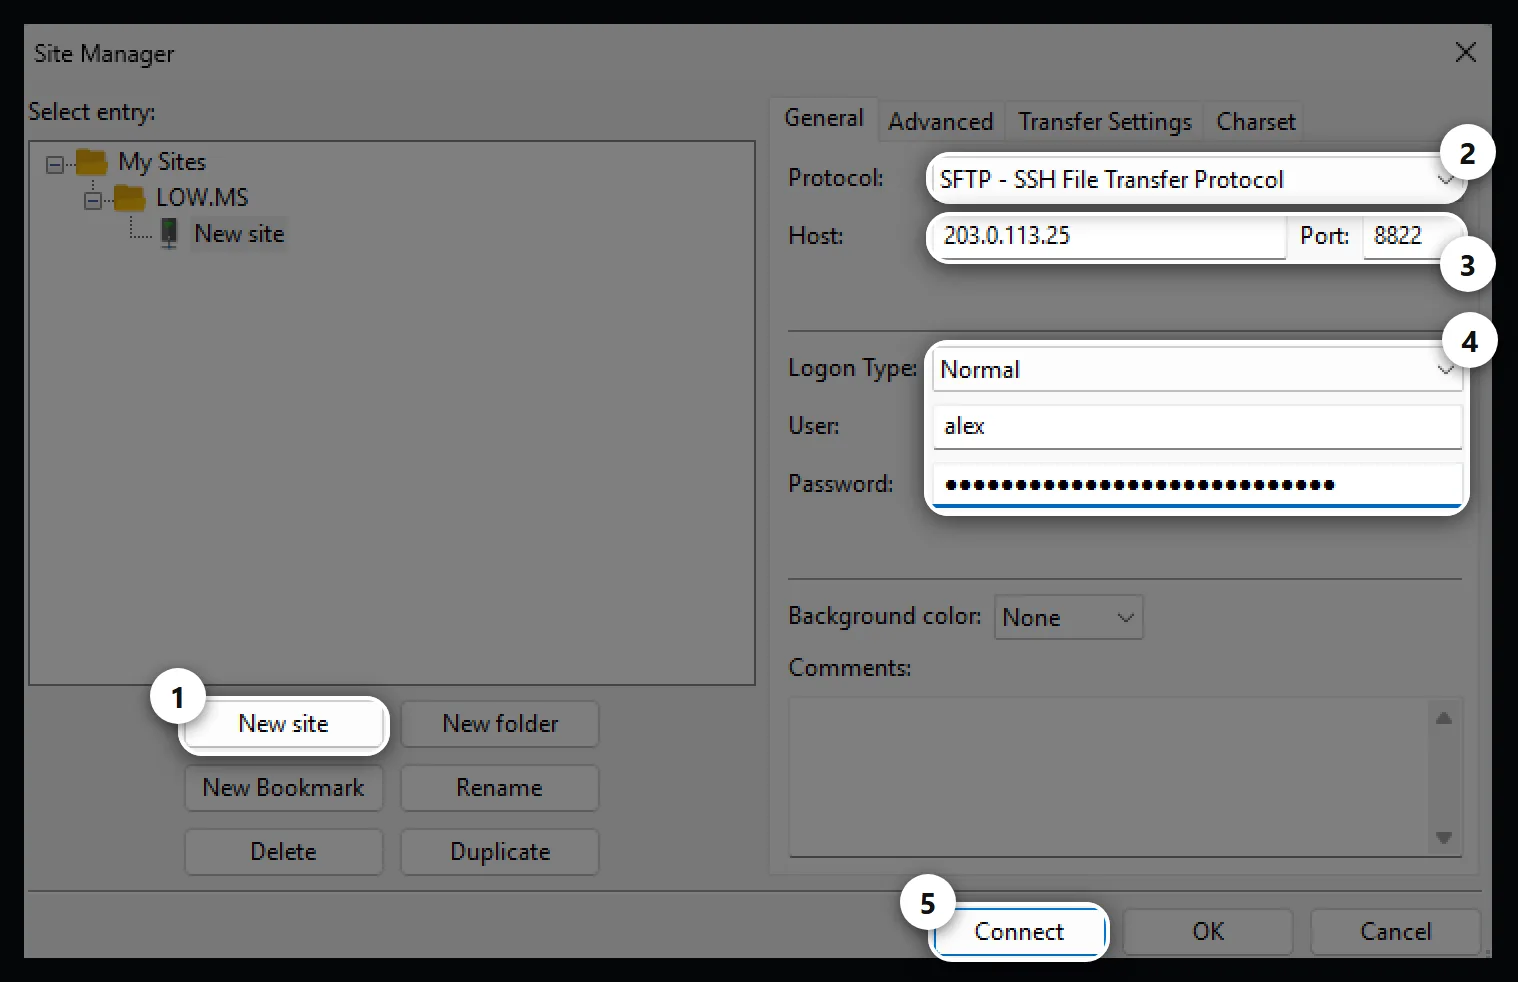Switch to the General tab
Viewport: 1518px width, 982px height.
[x=824, y=118]
